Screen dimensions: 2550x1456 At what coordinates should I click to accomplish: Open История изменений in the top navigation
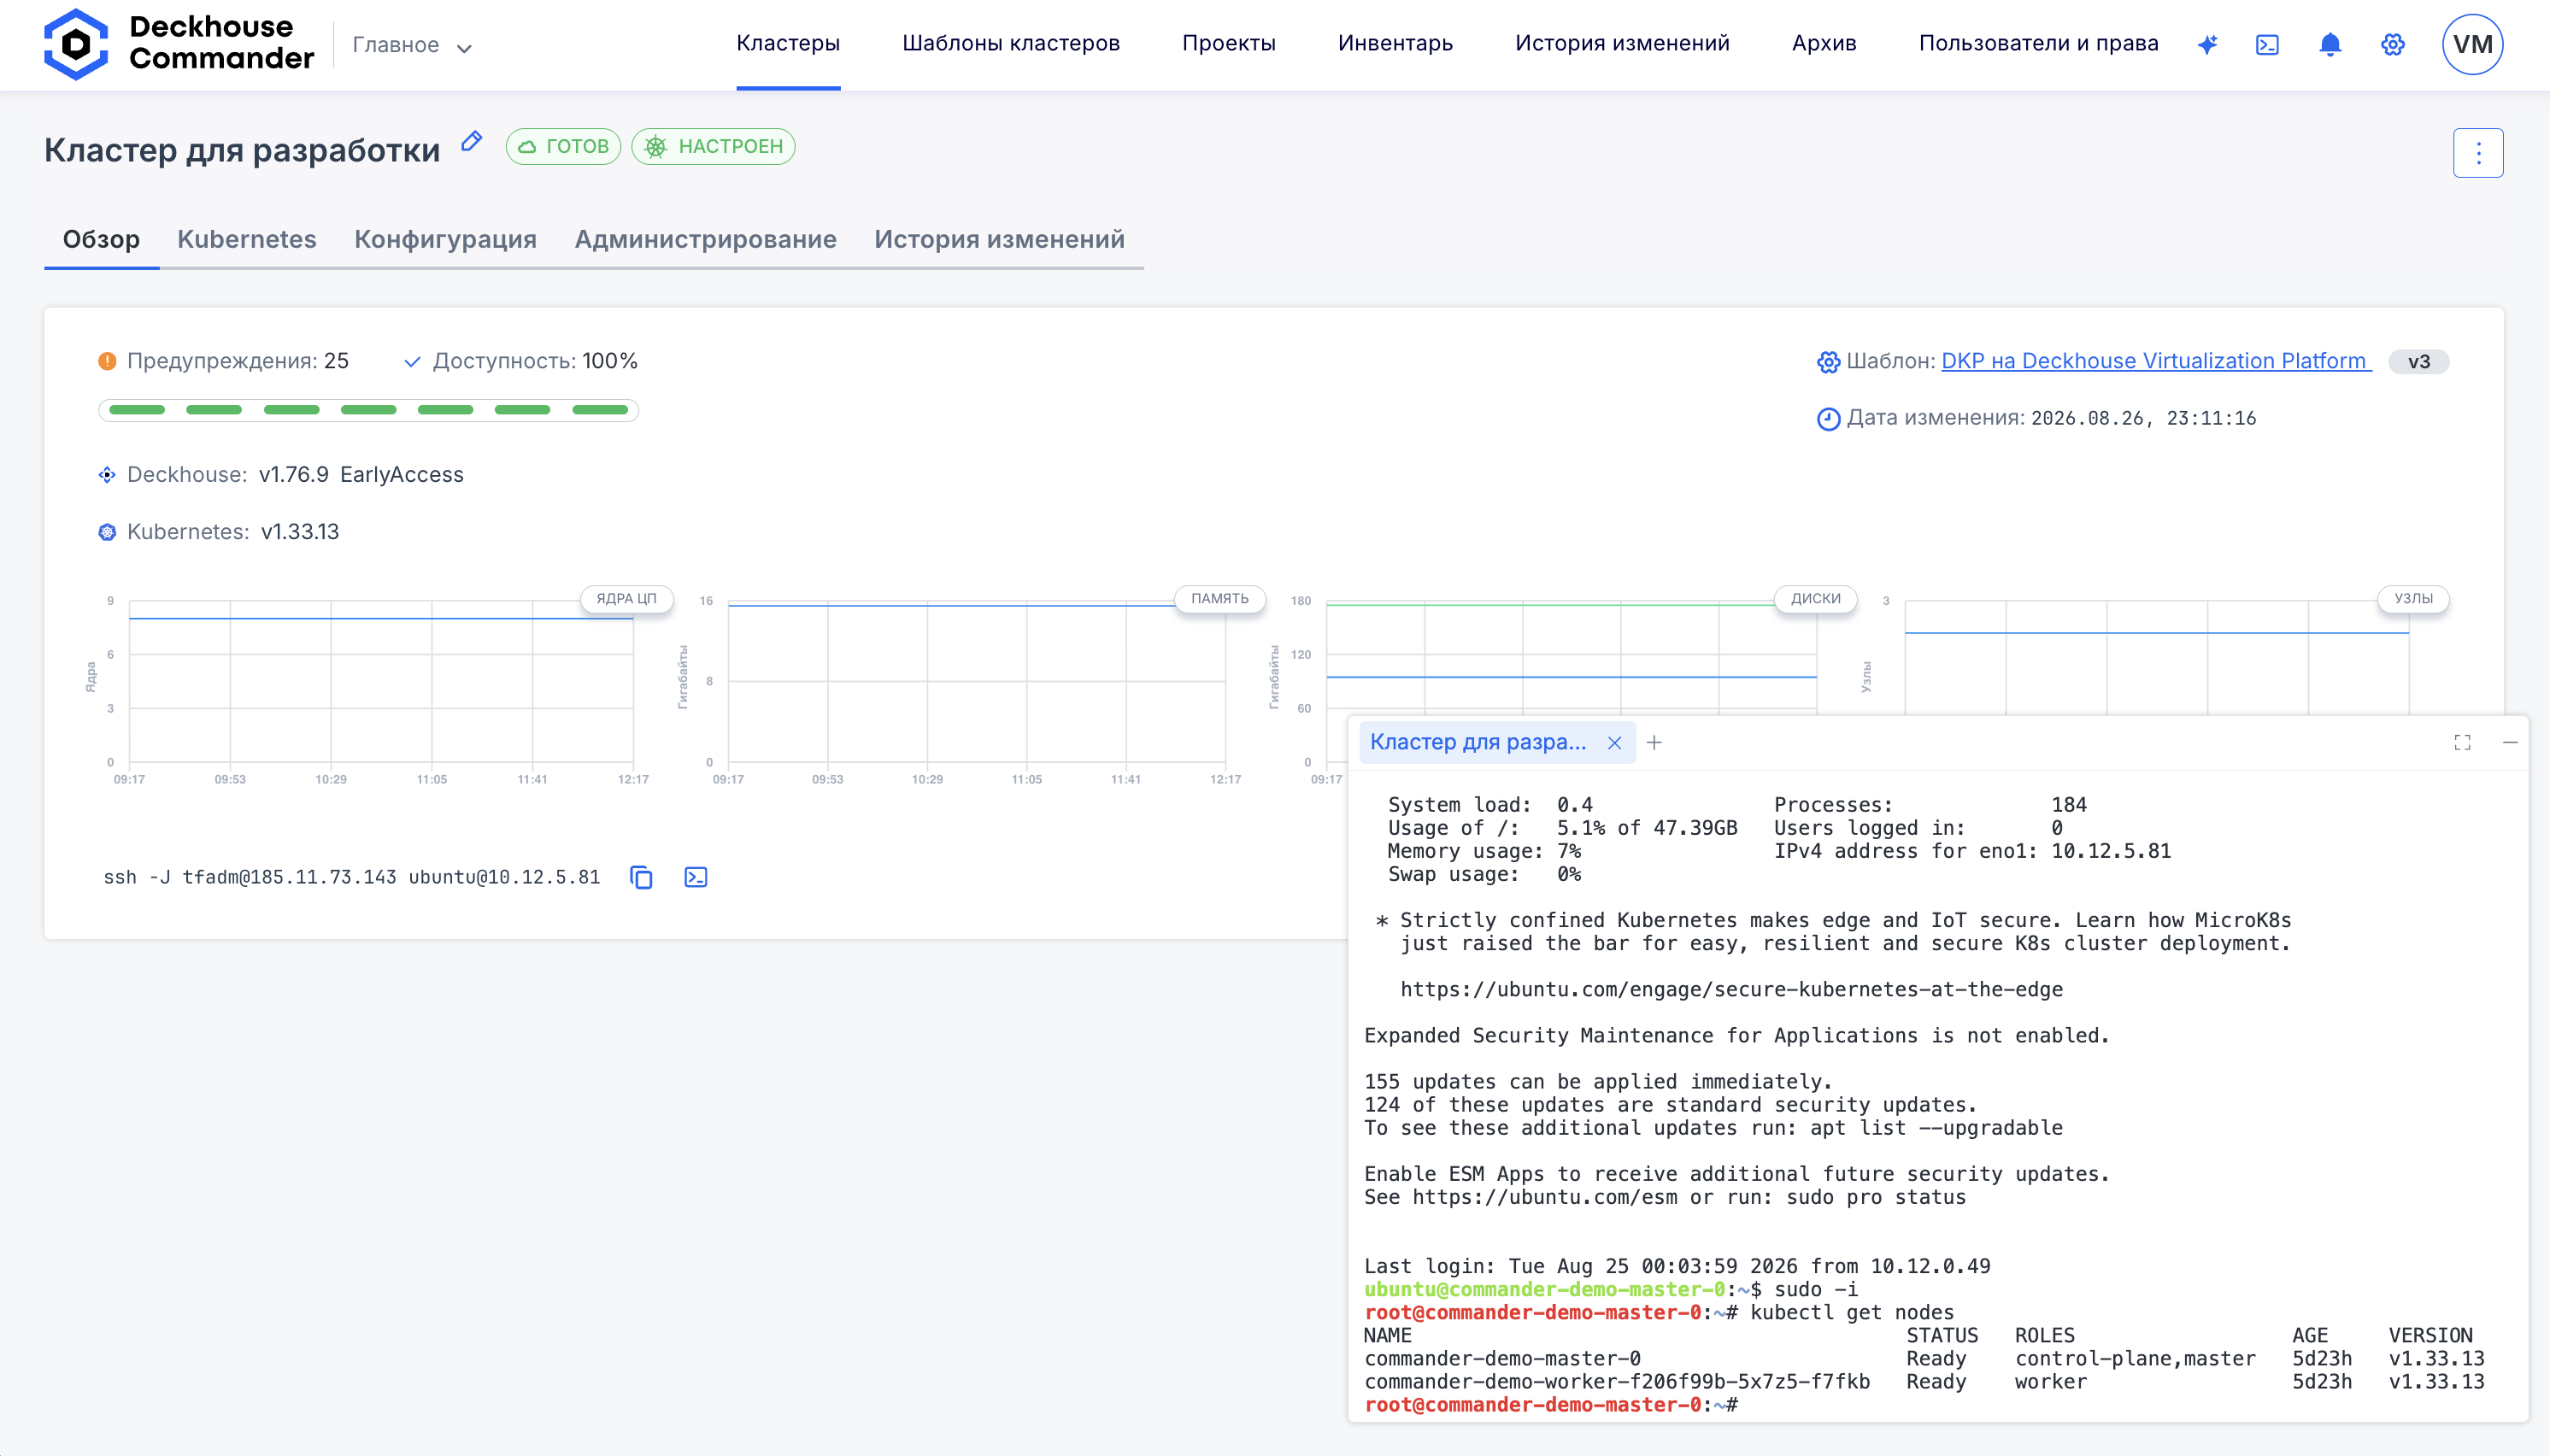pos(1622,43)
